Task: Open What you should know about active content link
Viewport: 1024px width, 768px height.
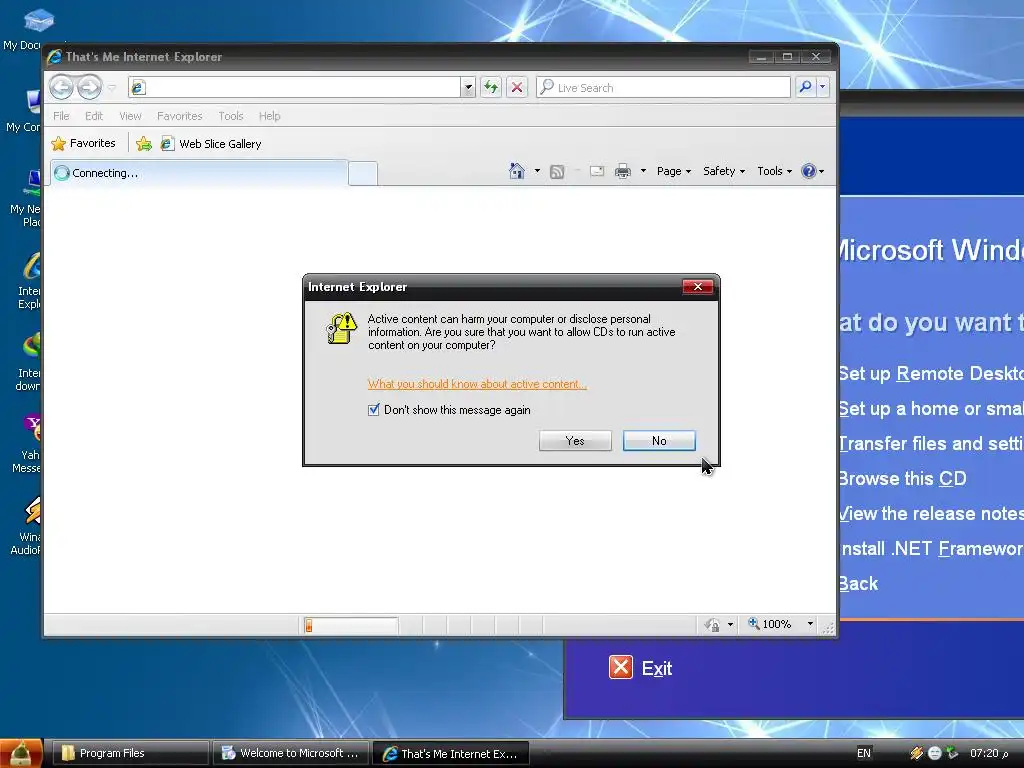Action: pyautogui.click(x=477, y=384)
